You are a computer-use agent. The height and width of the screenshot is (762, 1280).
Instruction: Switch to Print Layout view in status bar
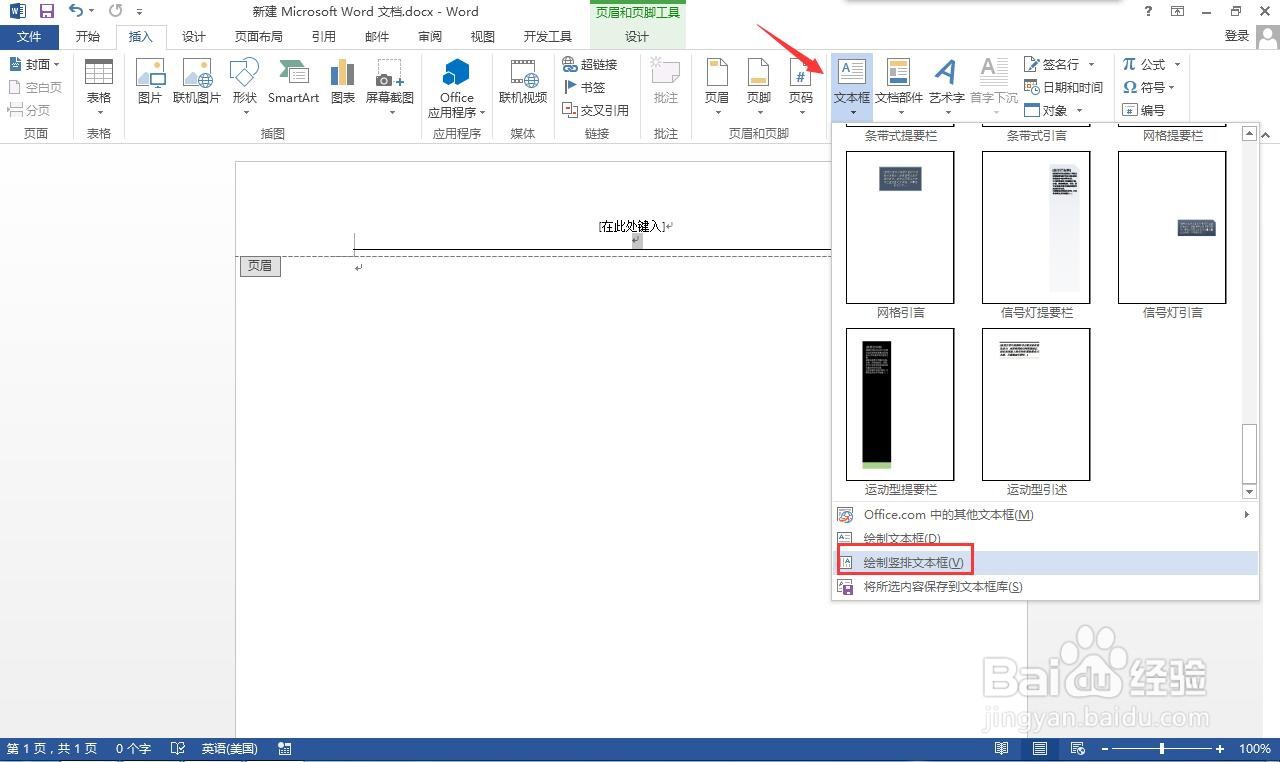tap(1040, 749)
